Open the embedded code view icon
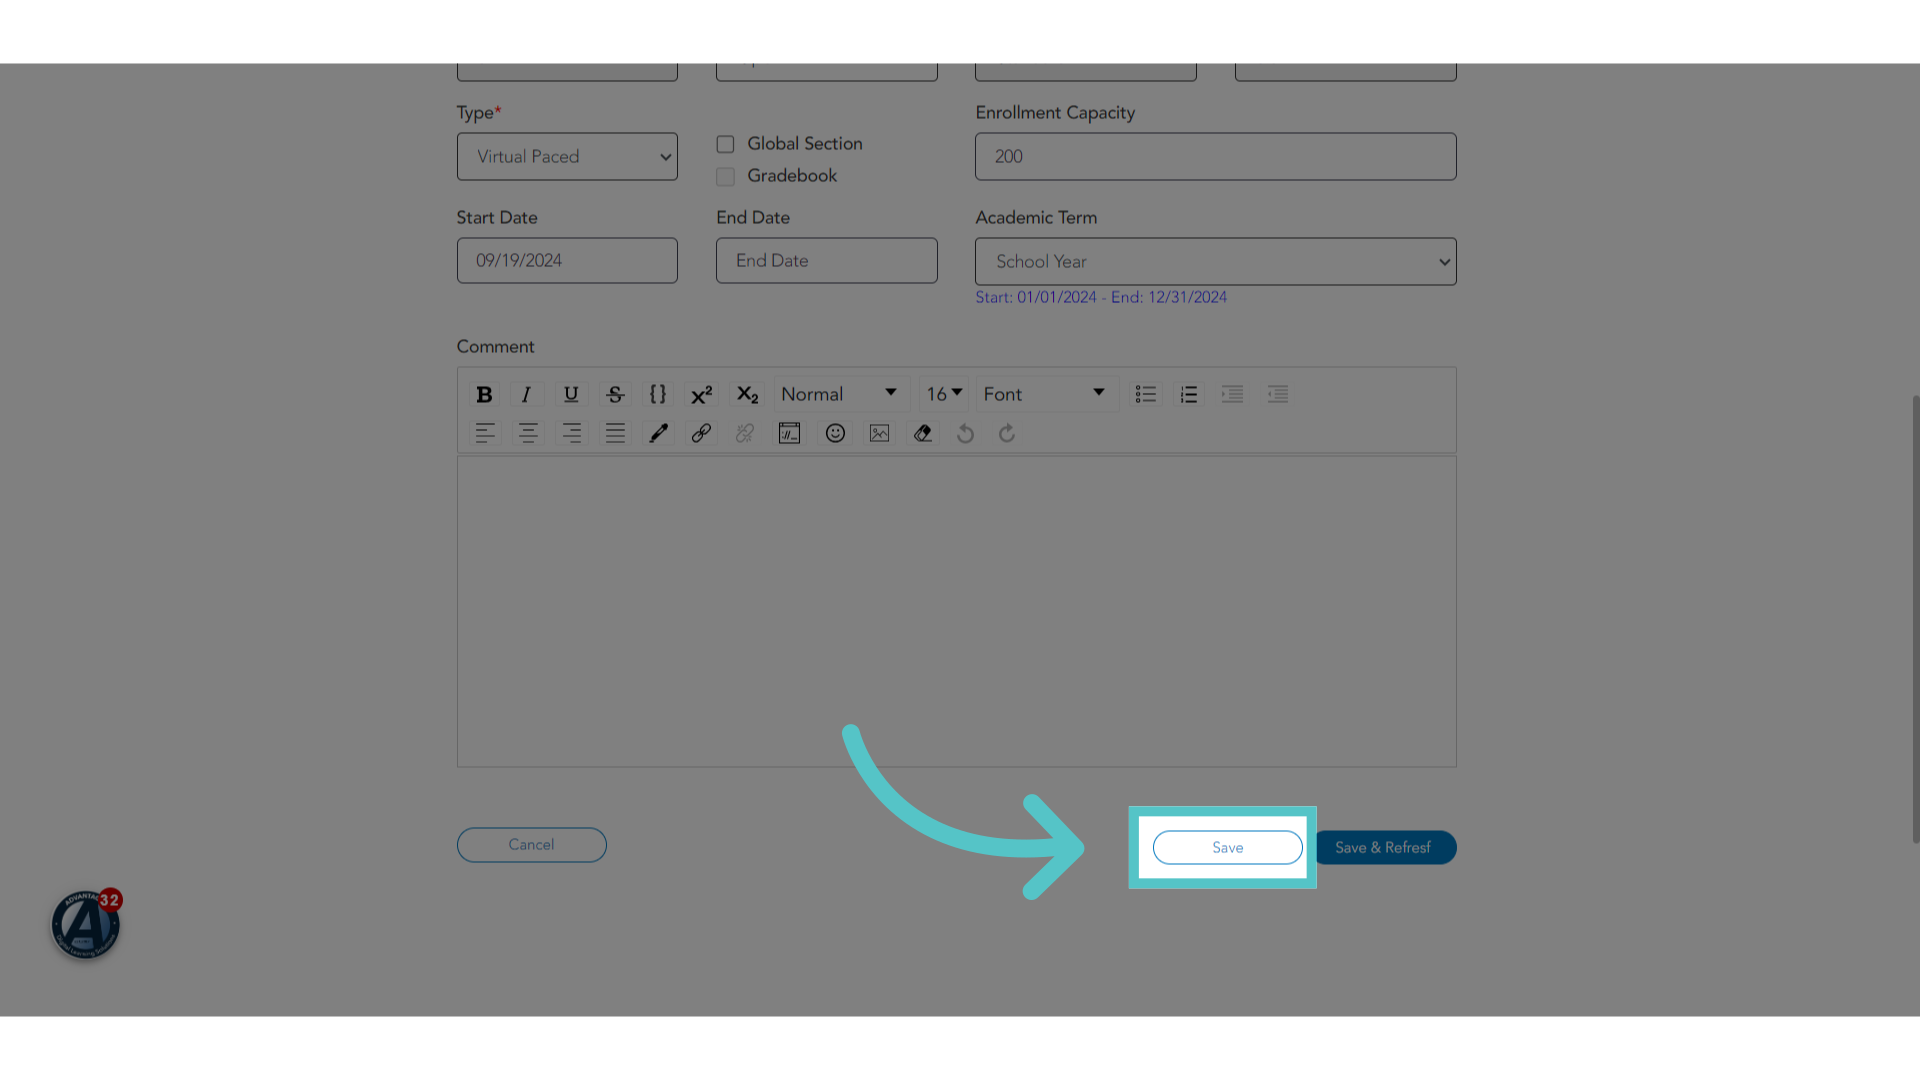The width and height of the screenshot is (1920, 1080). click(790, 433)
